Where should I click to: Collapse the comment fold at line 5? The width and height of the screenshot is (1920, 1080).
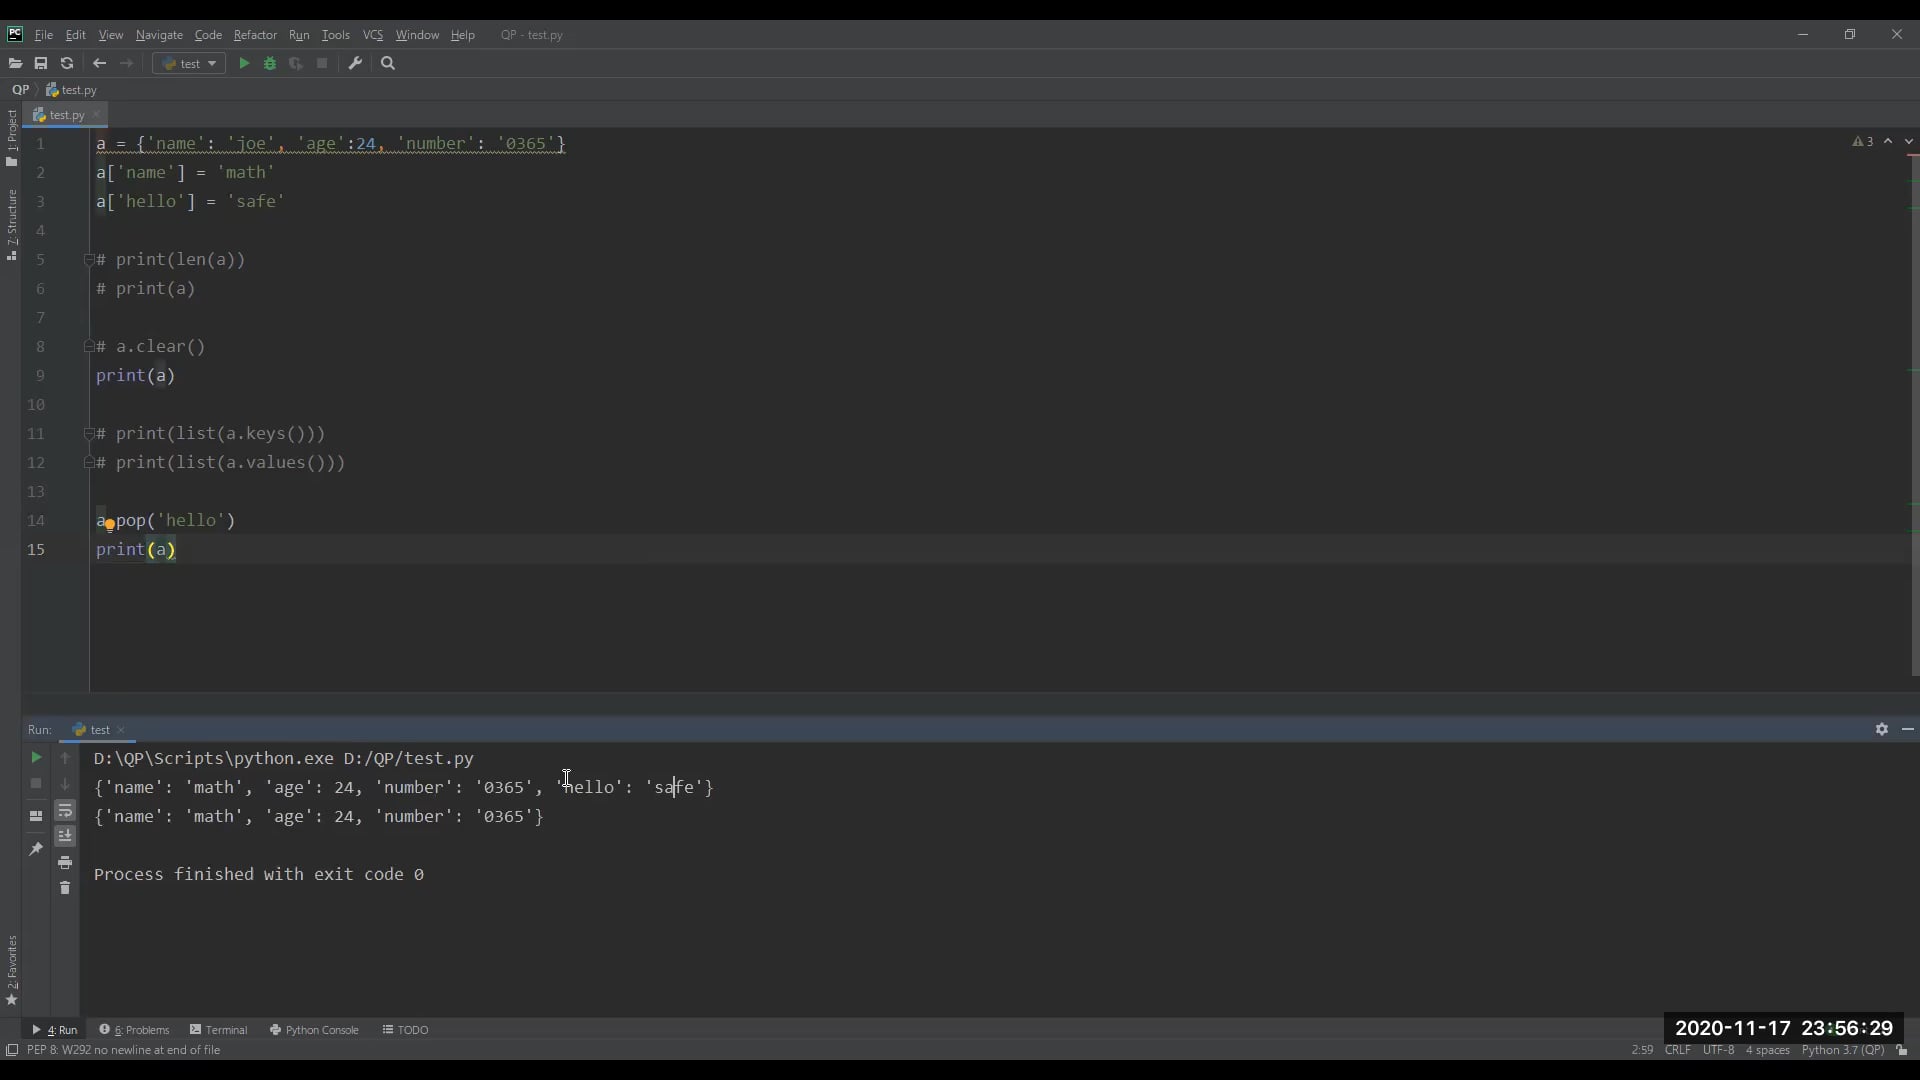point(88,260)
